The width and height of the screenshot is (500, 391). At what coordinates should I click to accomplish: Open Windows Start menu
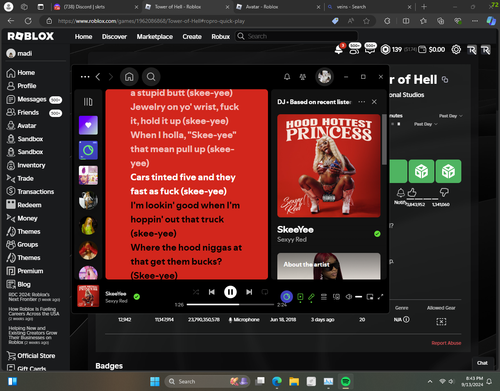155,381
